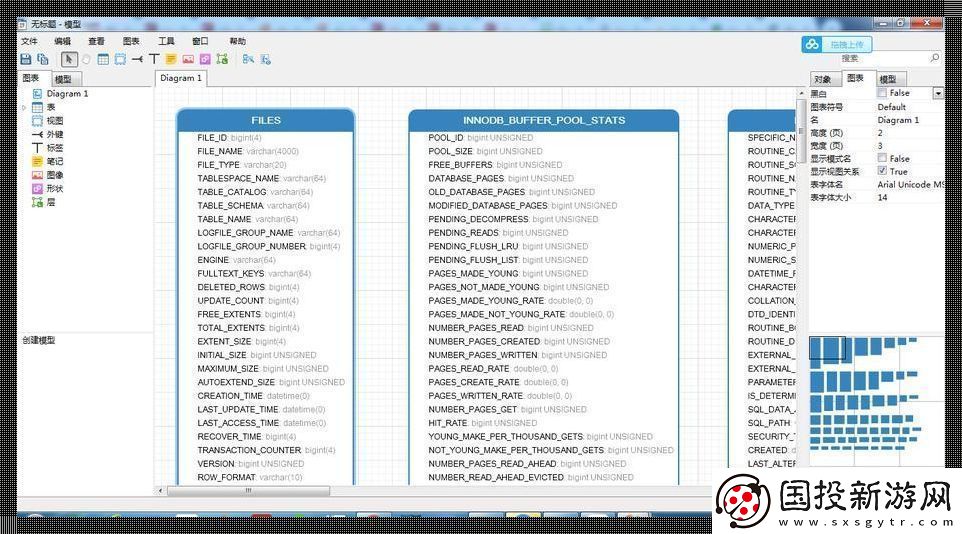Open the 工具 menu
This screenshot has height=534, width=962.
[166, 41]
